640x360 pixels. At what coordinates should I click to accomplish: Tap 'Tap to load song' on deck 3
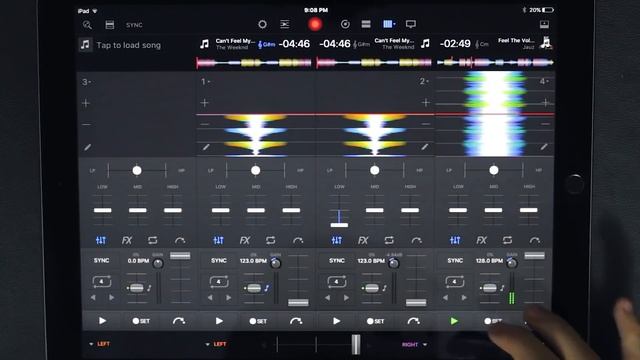point(129,45)
